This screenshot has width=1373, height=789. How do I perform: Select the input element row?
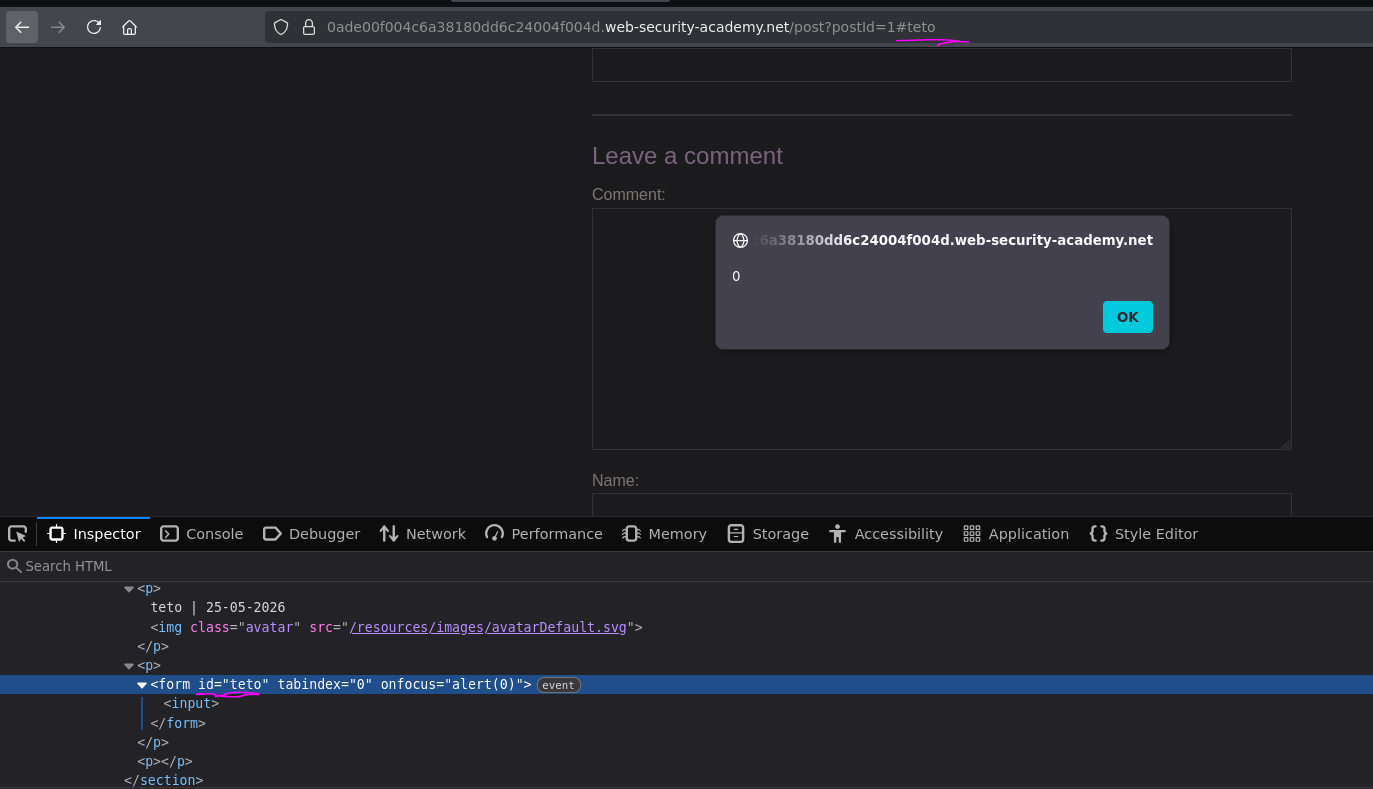point(686,704)
